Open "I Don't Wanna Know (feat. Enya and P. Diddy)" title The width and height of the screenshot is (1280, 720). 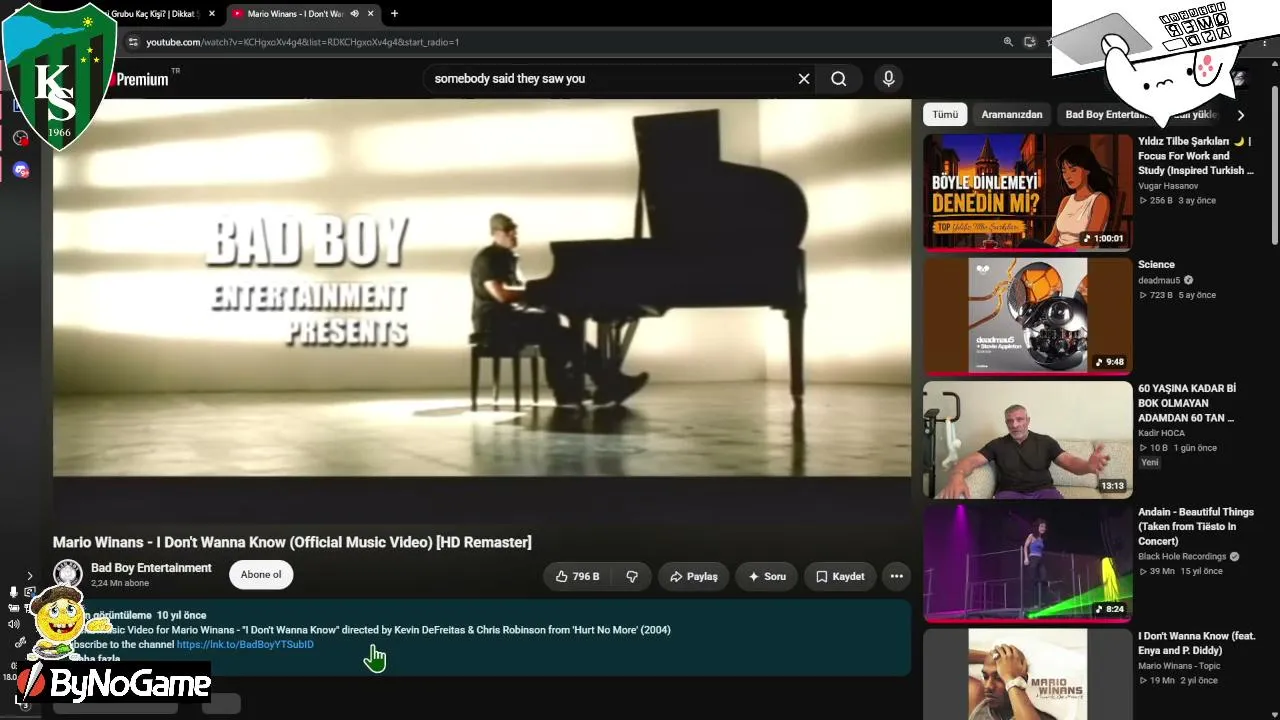(x=1197, y=643)
